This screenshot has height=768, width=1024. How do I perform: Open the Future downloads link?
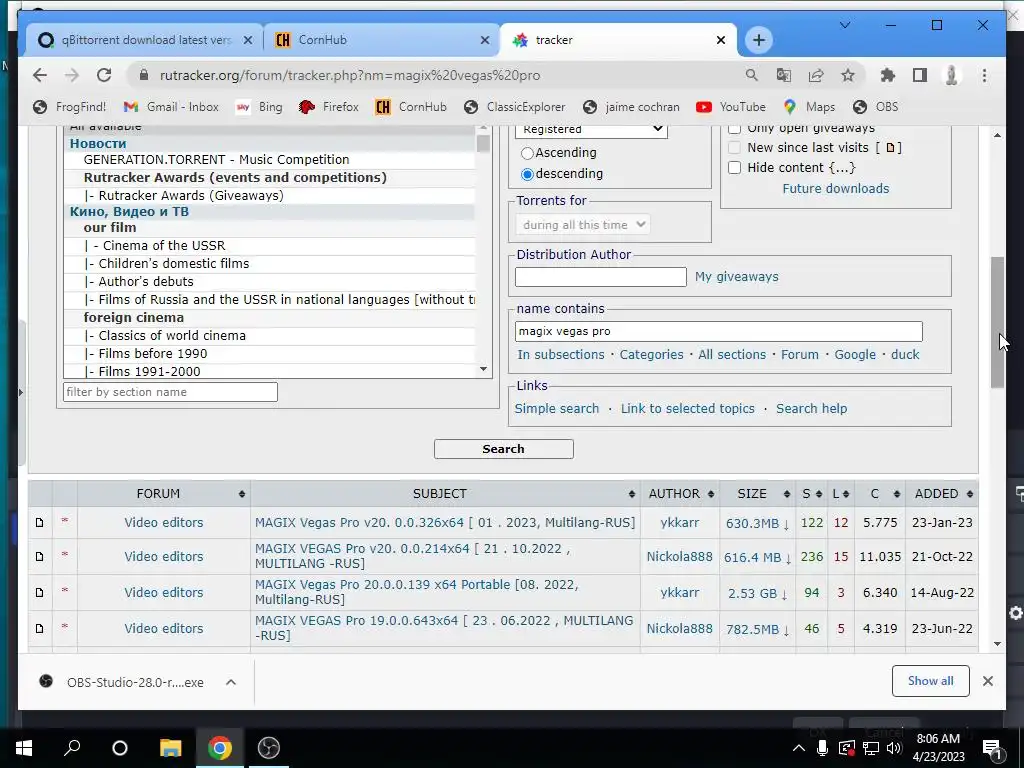tap(836, 188)
